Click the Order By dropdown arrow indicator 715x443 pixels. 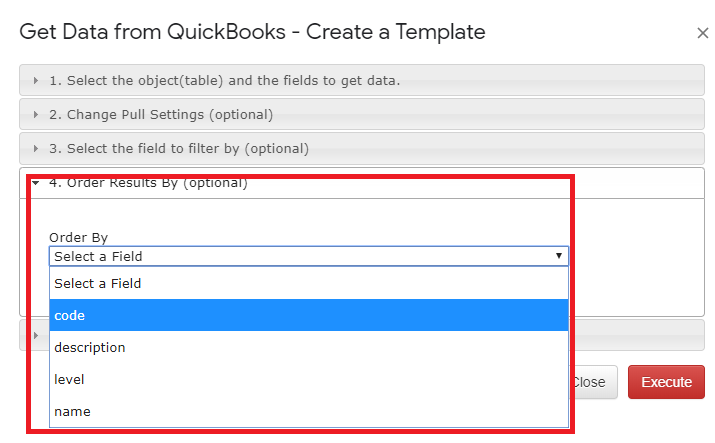[559, 256]
